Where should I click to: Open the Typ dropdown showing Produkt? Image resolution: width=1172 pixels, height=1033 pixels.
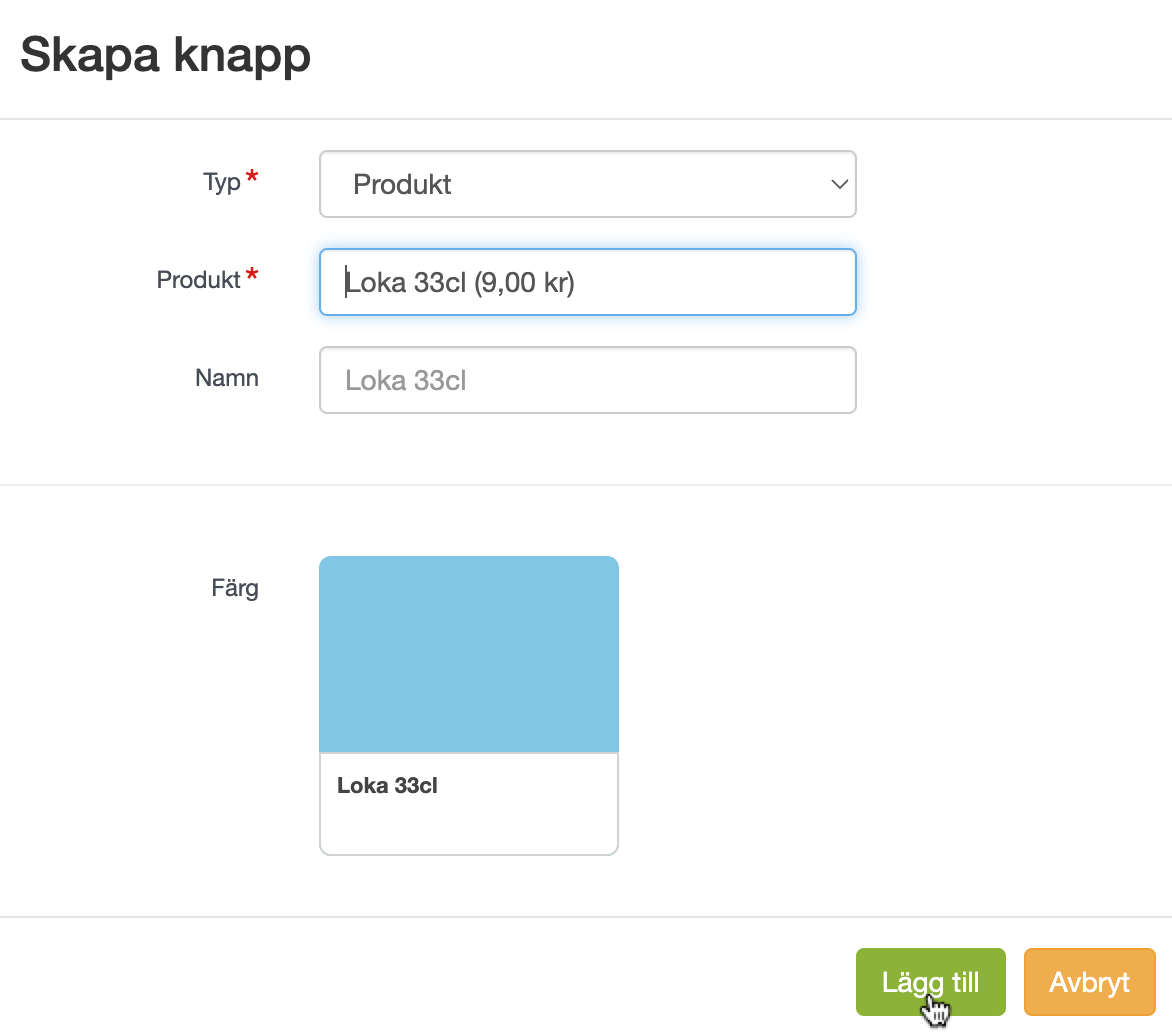pyautogui.click(x=587, y=184)
